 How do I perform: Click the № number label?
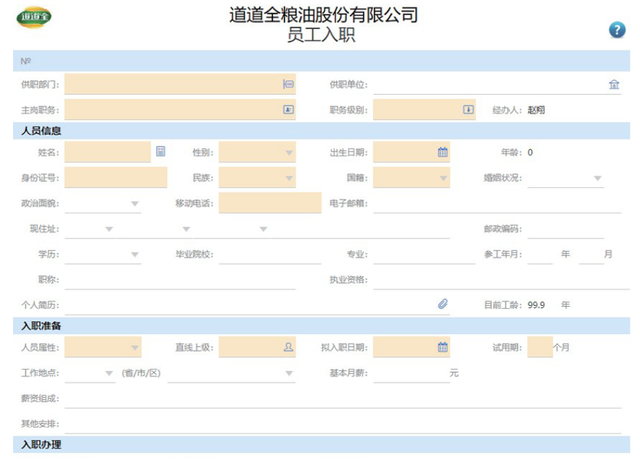click(26, 61)
